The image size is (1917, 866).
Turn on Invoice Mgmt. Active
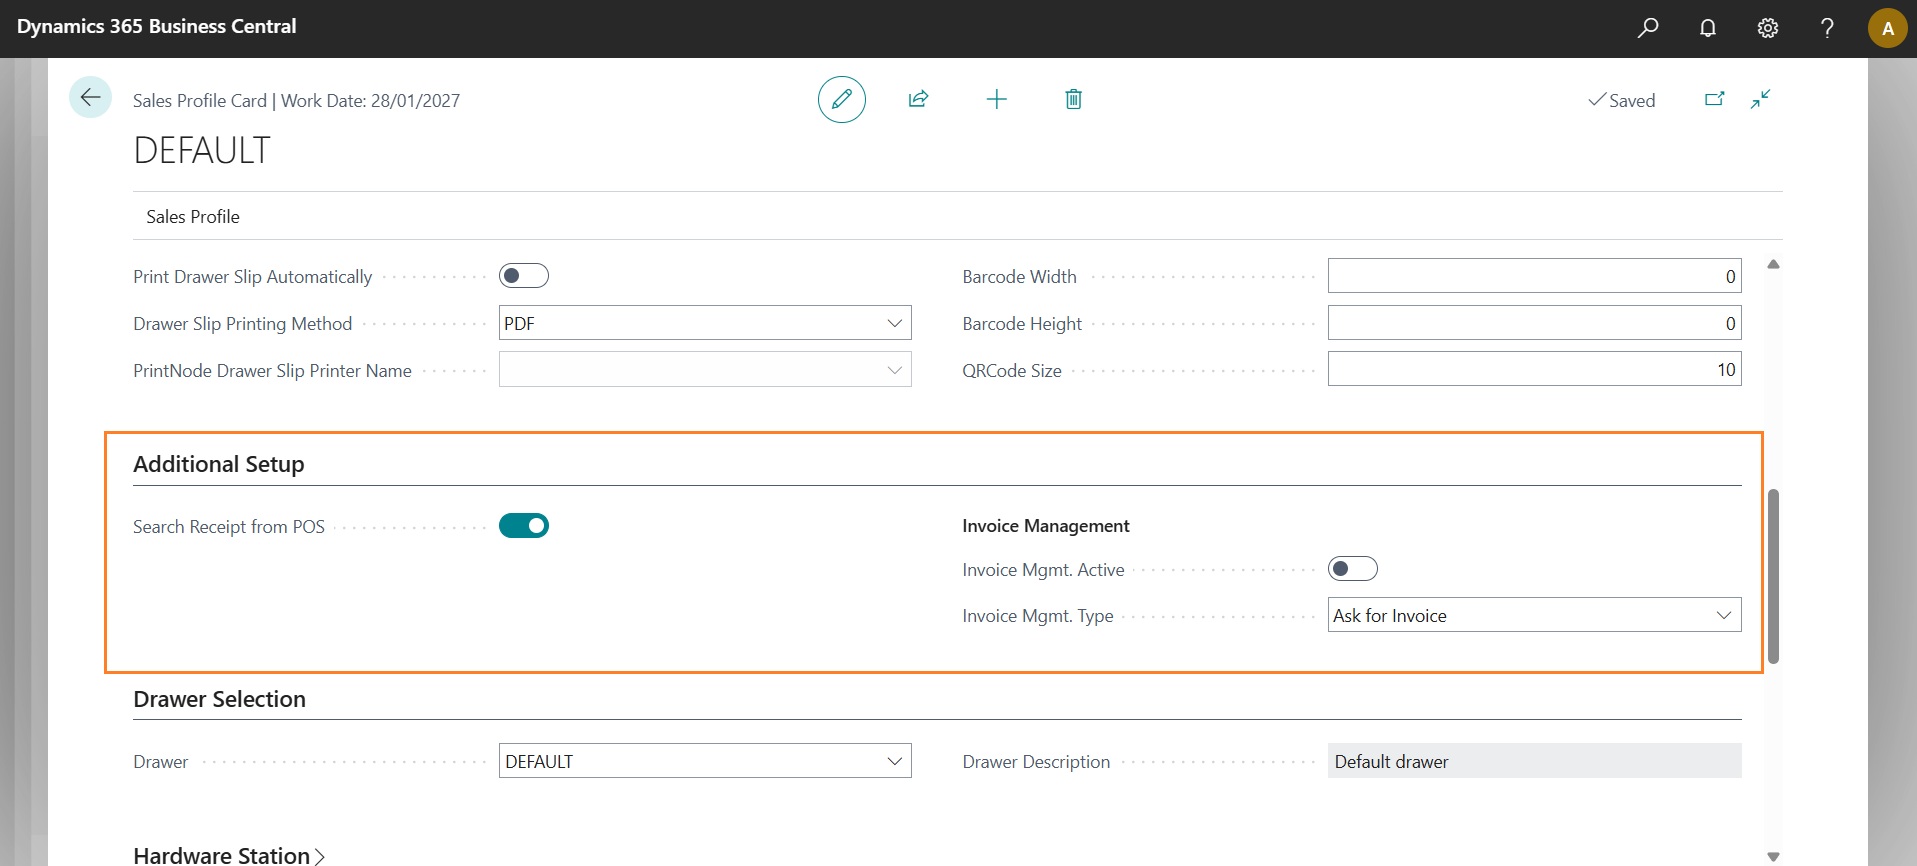(1352, 569)
